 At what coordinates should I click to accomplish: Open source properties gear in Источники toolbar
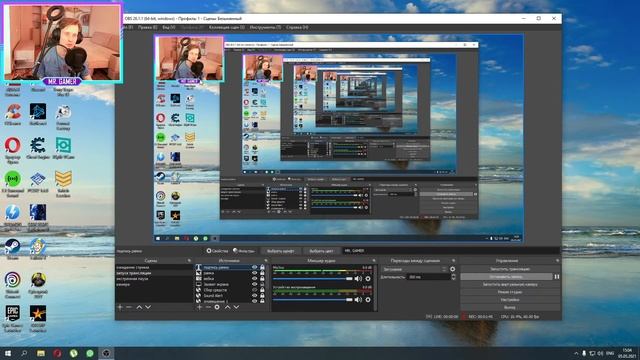pos(217,307)
